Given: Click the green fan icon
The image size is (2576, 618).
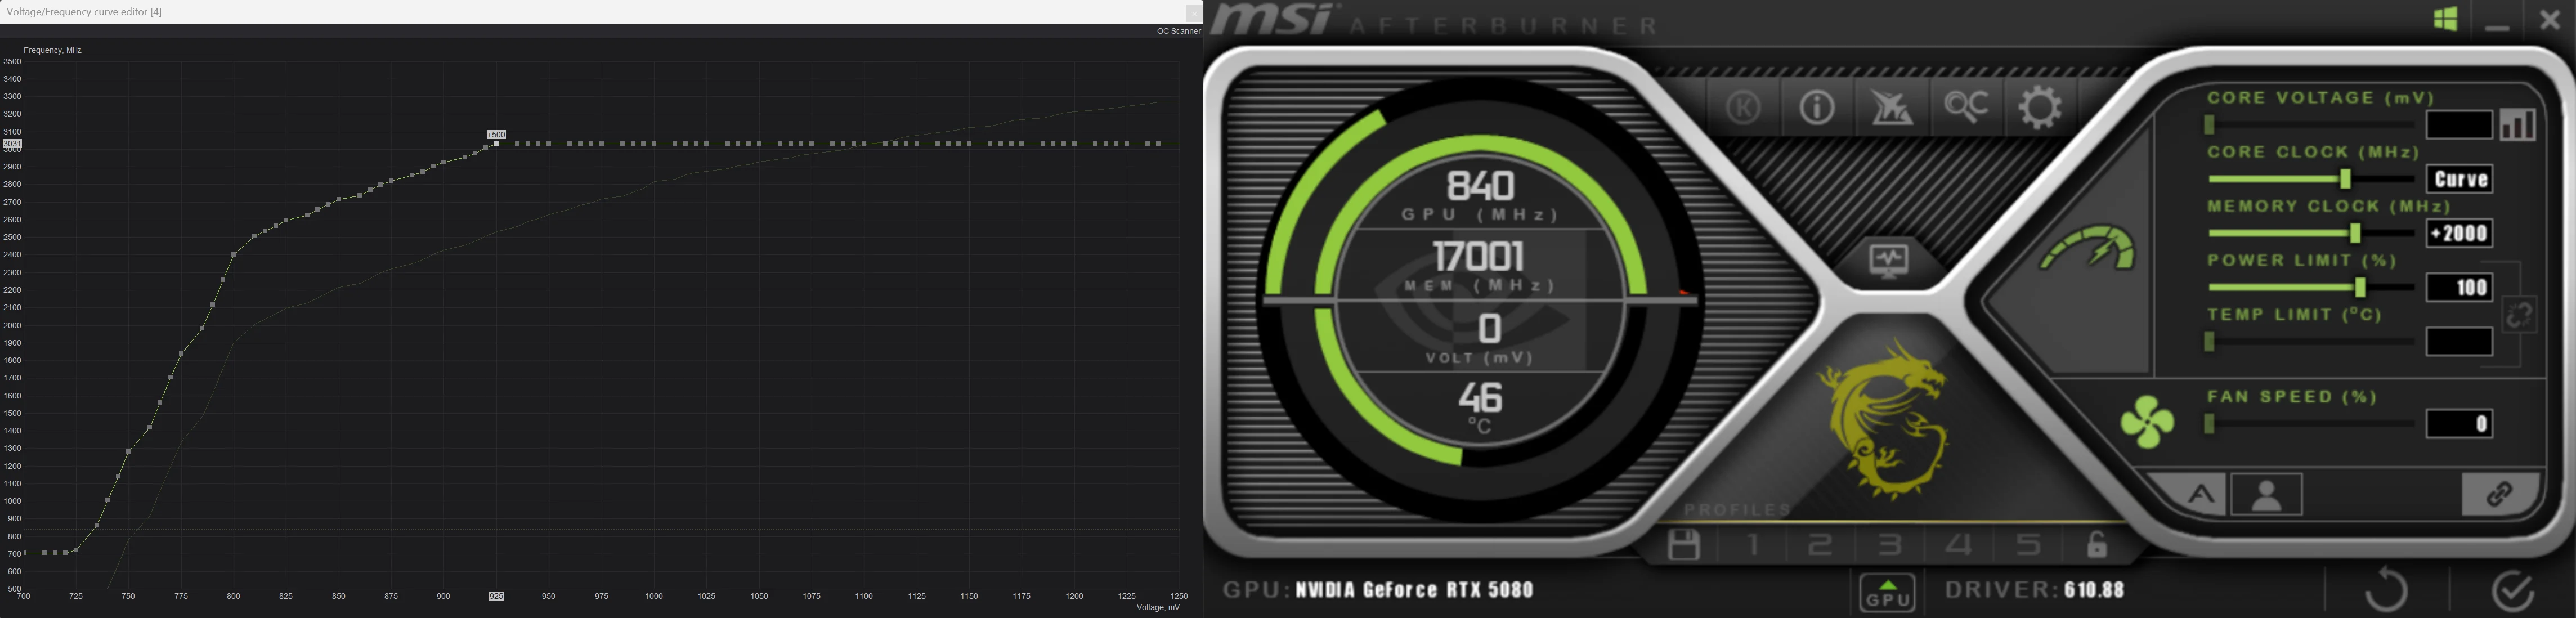Looking at the screenshot, I should [x=2147, y=422].
